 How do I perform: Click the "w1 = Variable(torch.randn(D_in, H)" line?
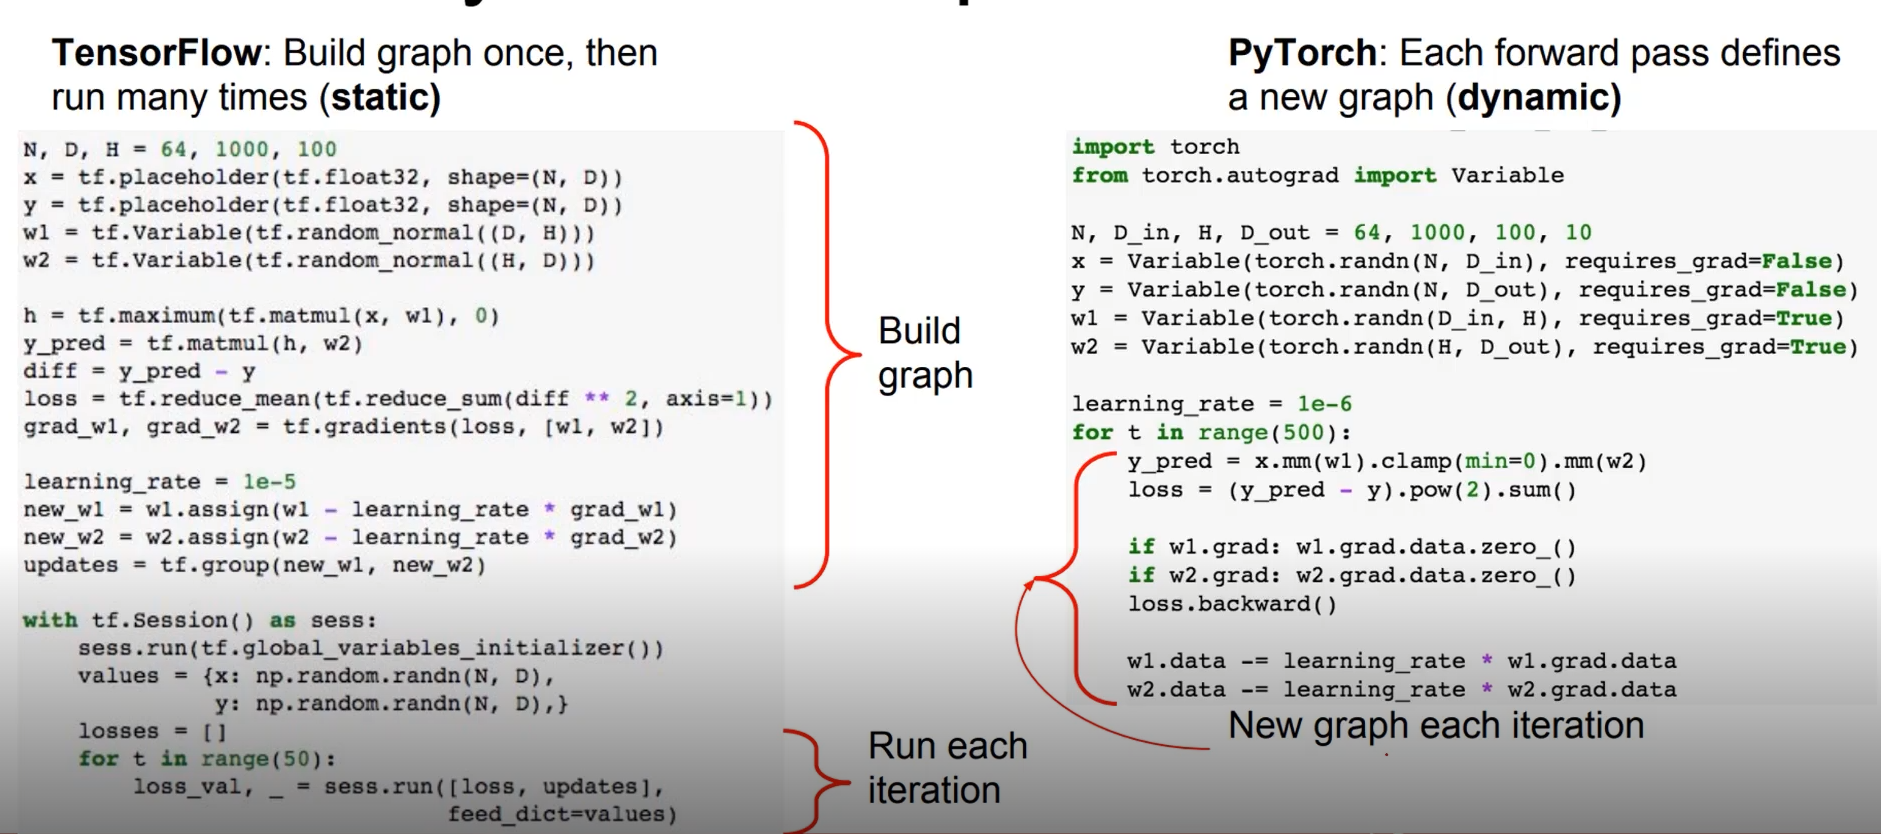[x=1458, y=318]
